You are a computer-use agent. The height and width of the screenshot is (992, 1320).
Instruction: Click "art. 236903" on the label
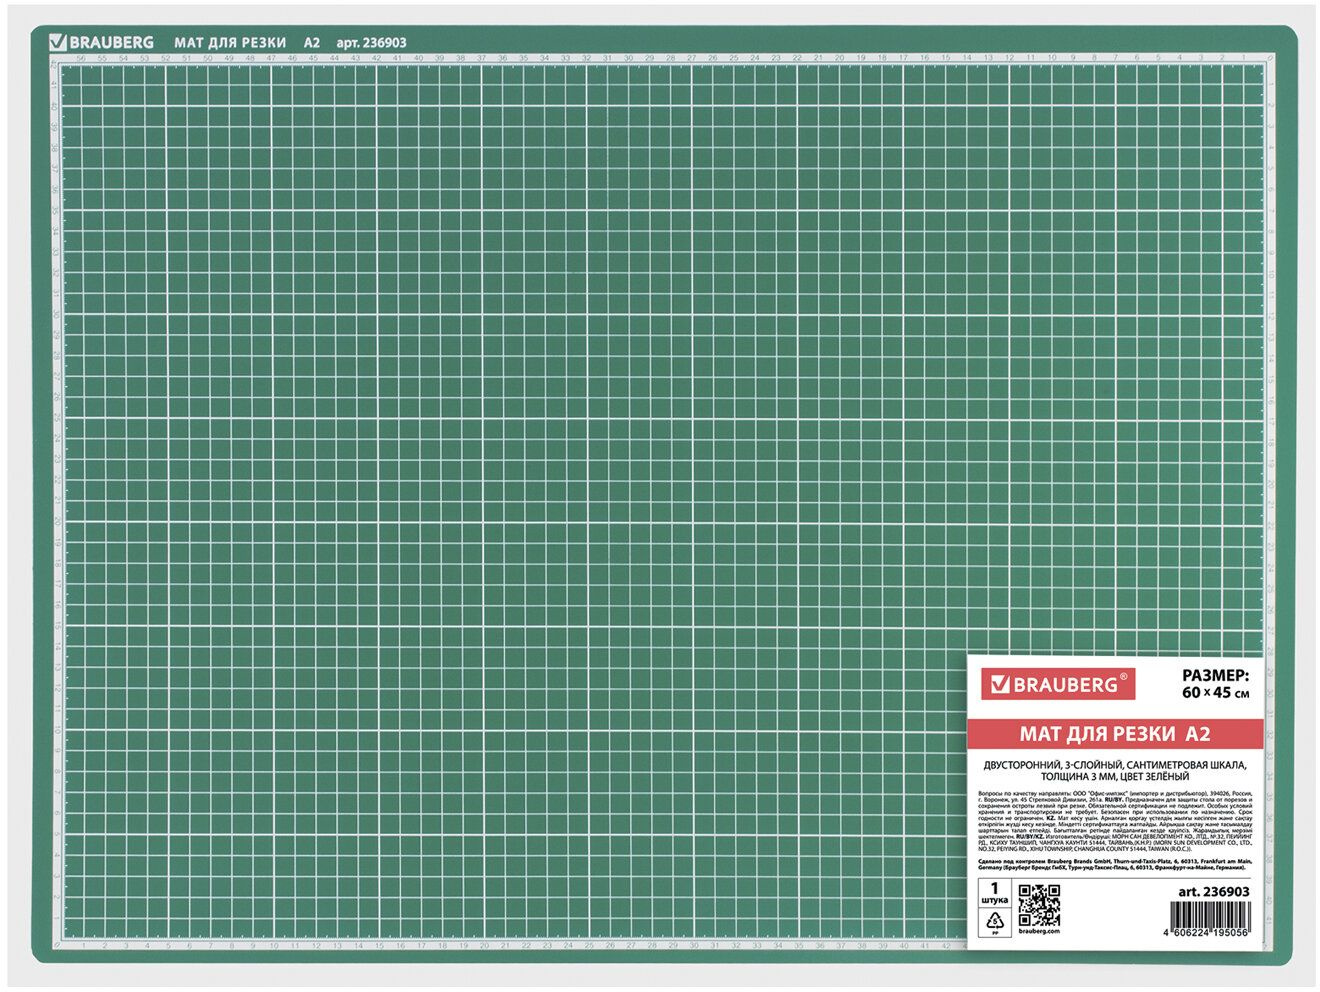[1214, 891]
